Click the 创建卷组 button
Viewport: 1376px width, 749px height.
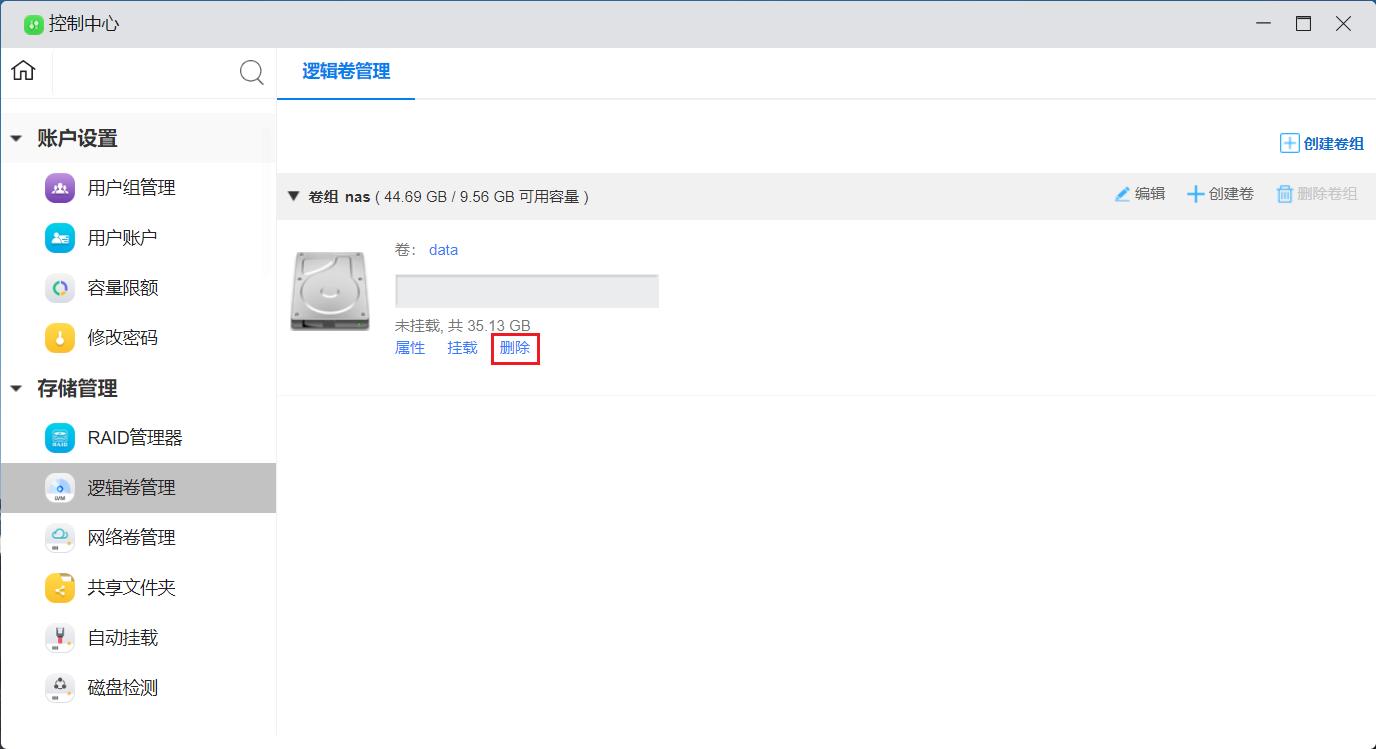pyautogui.click(x=1322, y=143)
